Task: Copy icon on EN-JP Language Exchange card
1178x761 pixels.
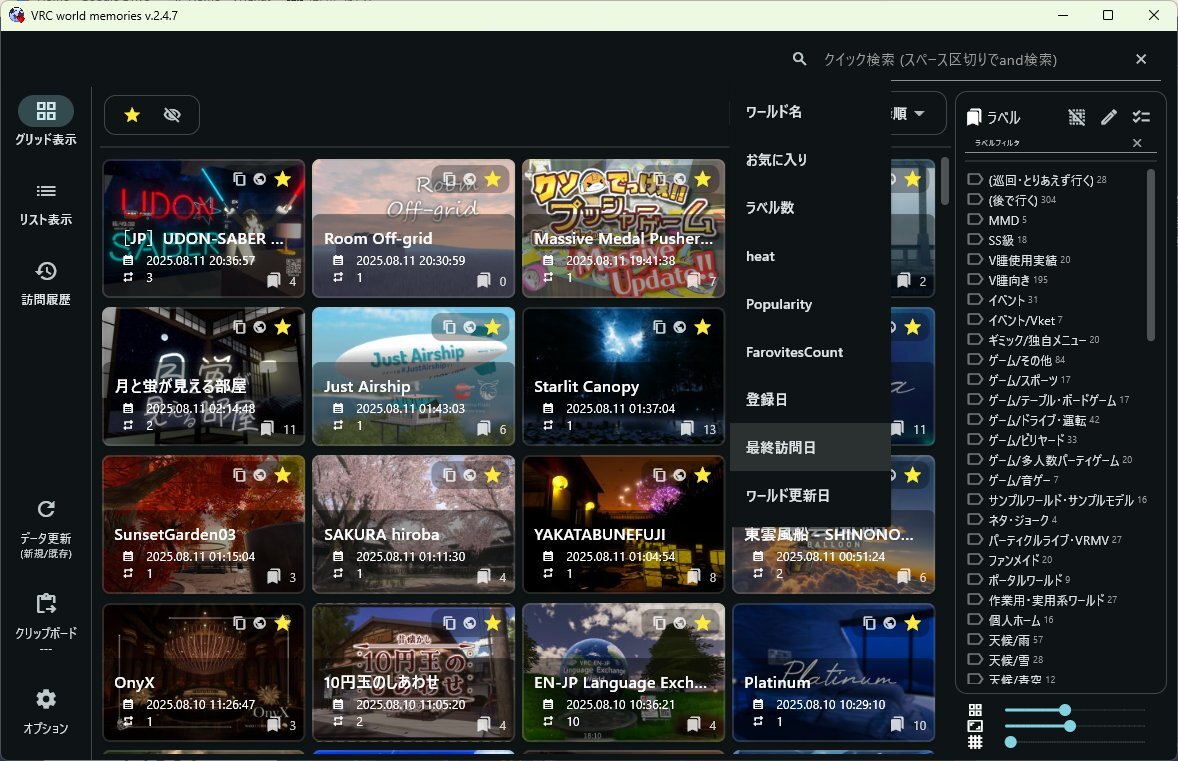Action: pyautogui.click(x=659, y=623)
